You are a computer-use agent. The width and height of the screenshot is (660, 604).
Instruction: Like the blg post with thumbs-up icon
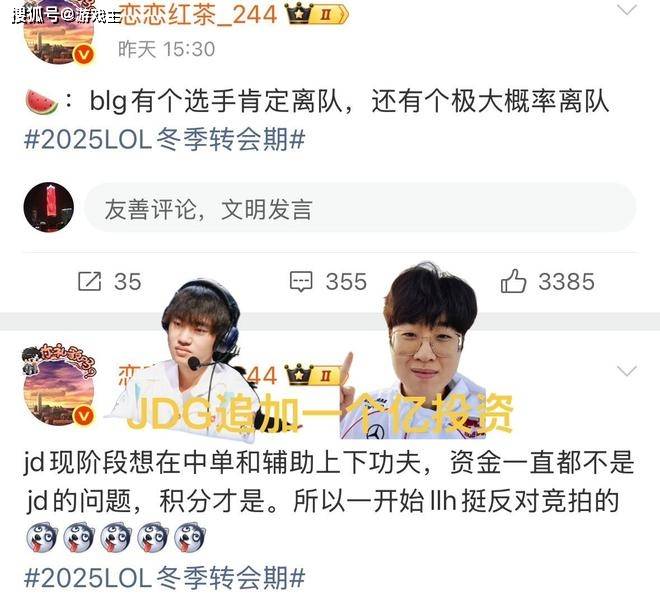[x=514, y=281]
